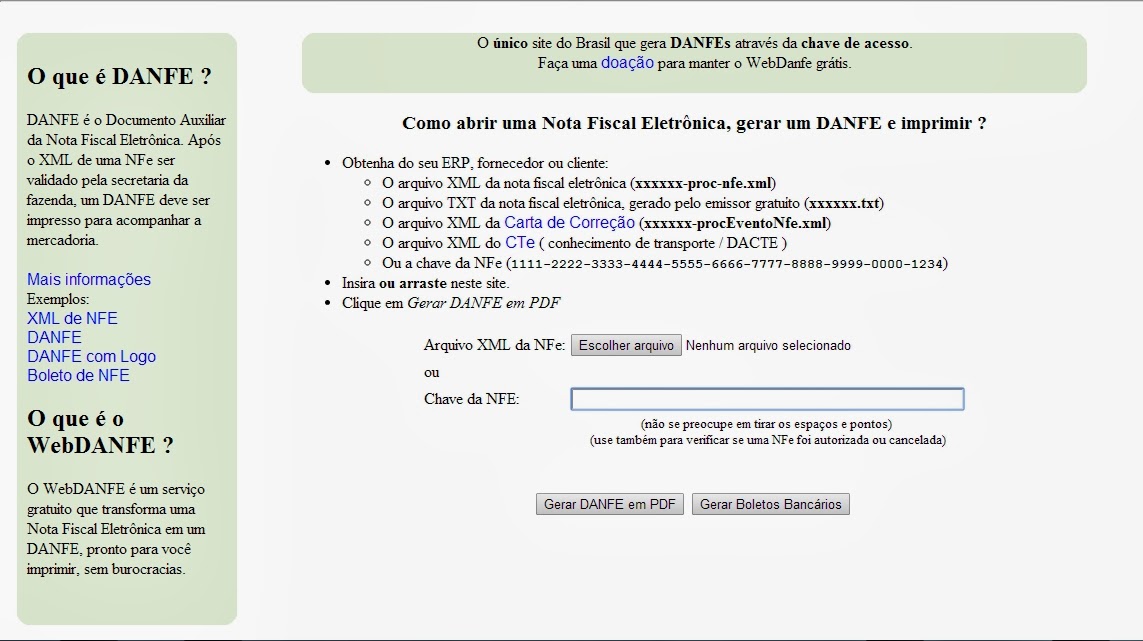Click the 'Como abrir uma Nota Fiscal Eletrônica' heading
The height and width of the screenshot is (641, 1143).
point(694,123)
